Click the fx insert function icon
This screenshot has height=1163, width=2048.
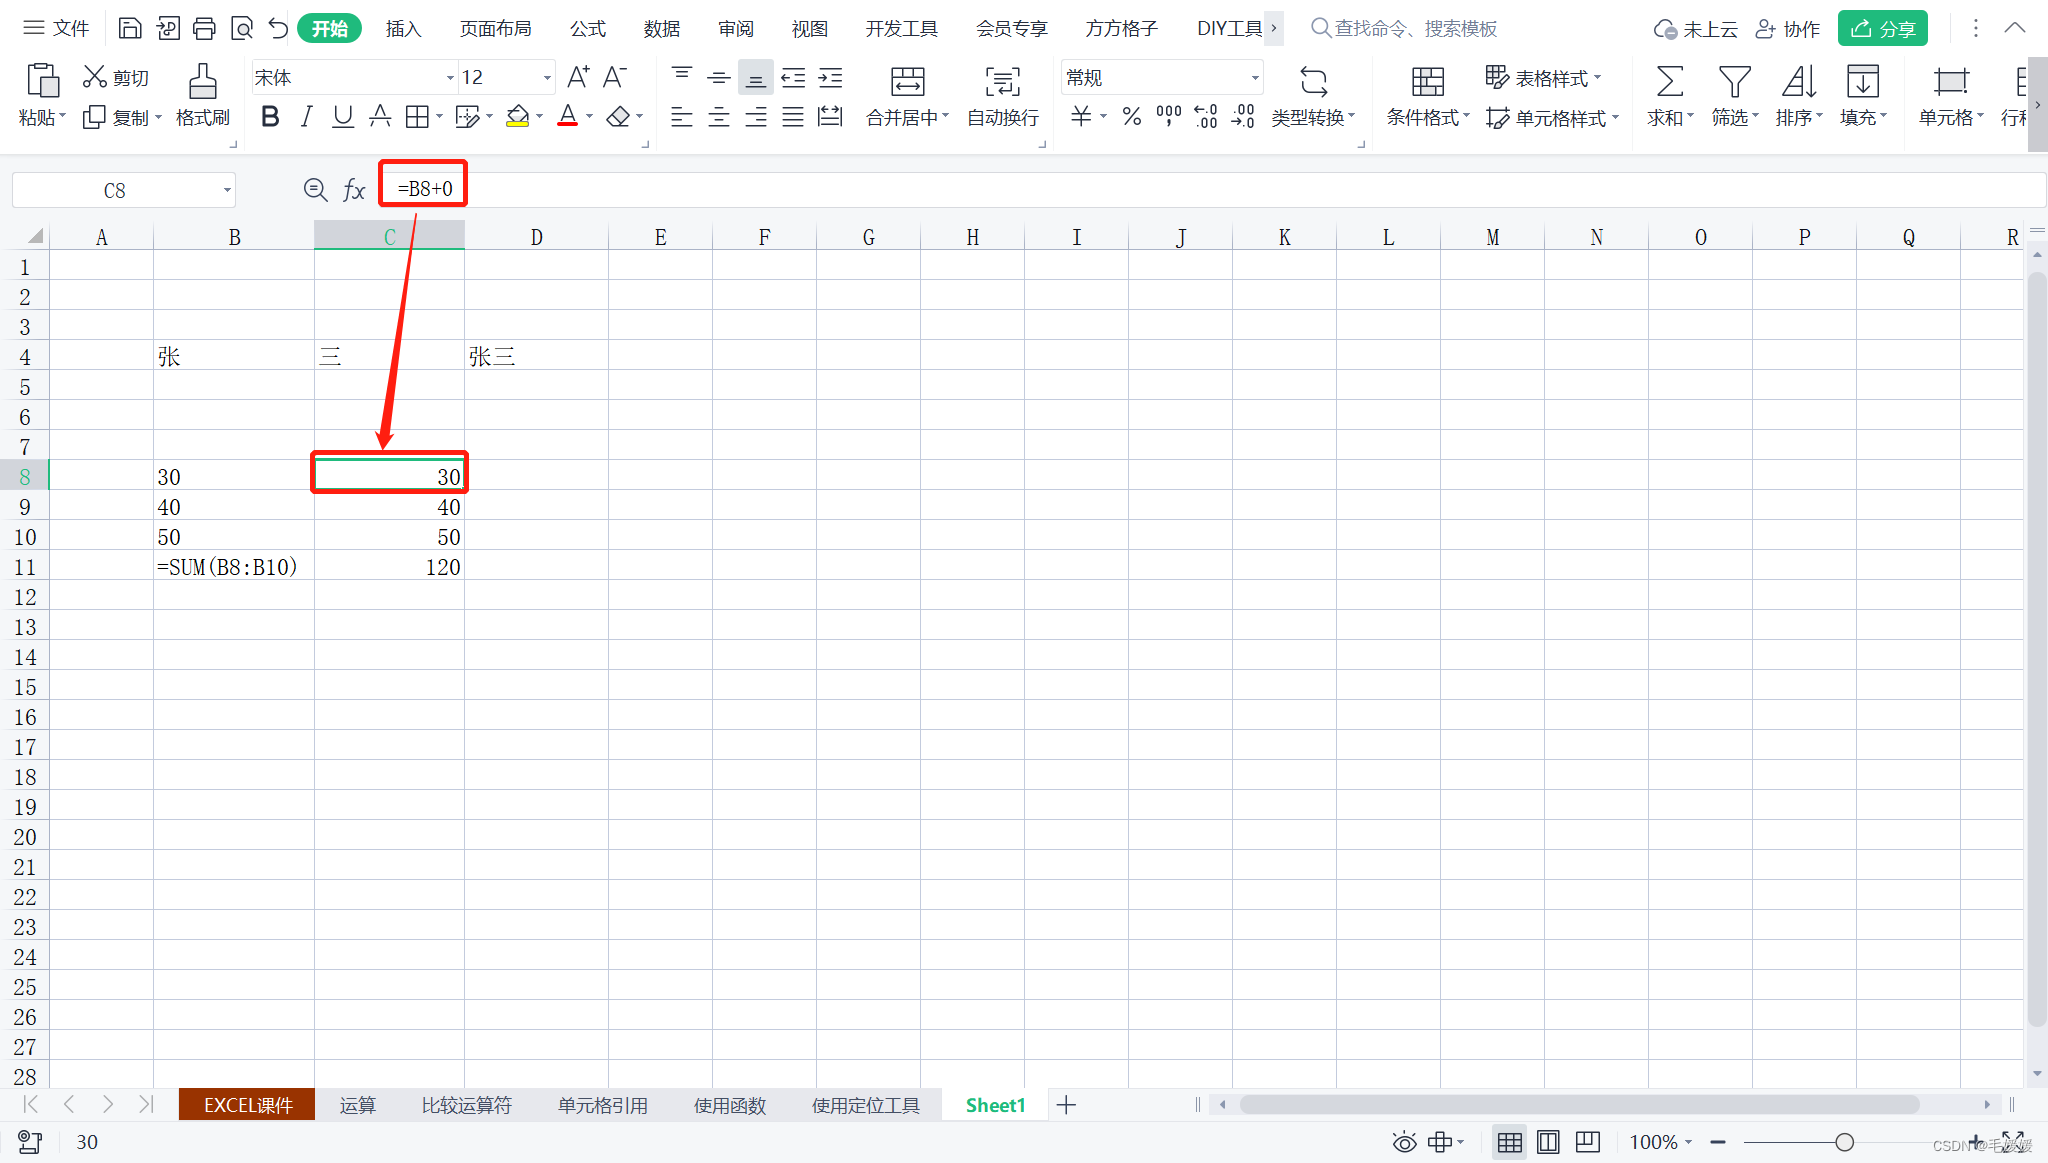point(354,190)
